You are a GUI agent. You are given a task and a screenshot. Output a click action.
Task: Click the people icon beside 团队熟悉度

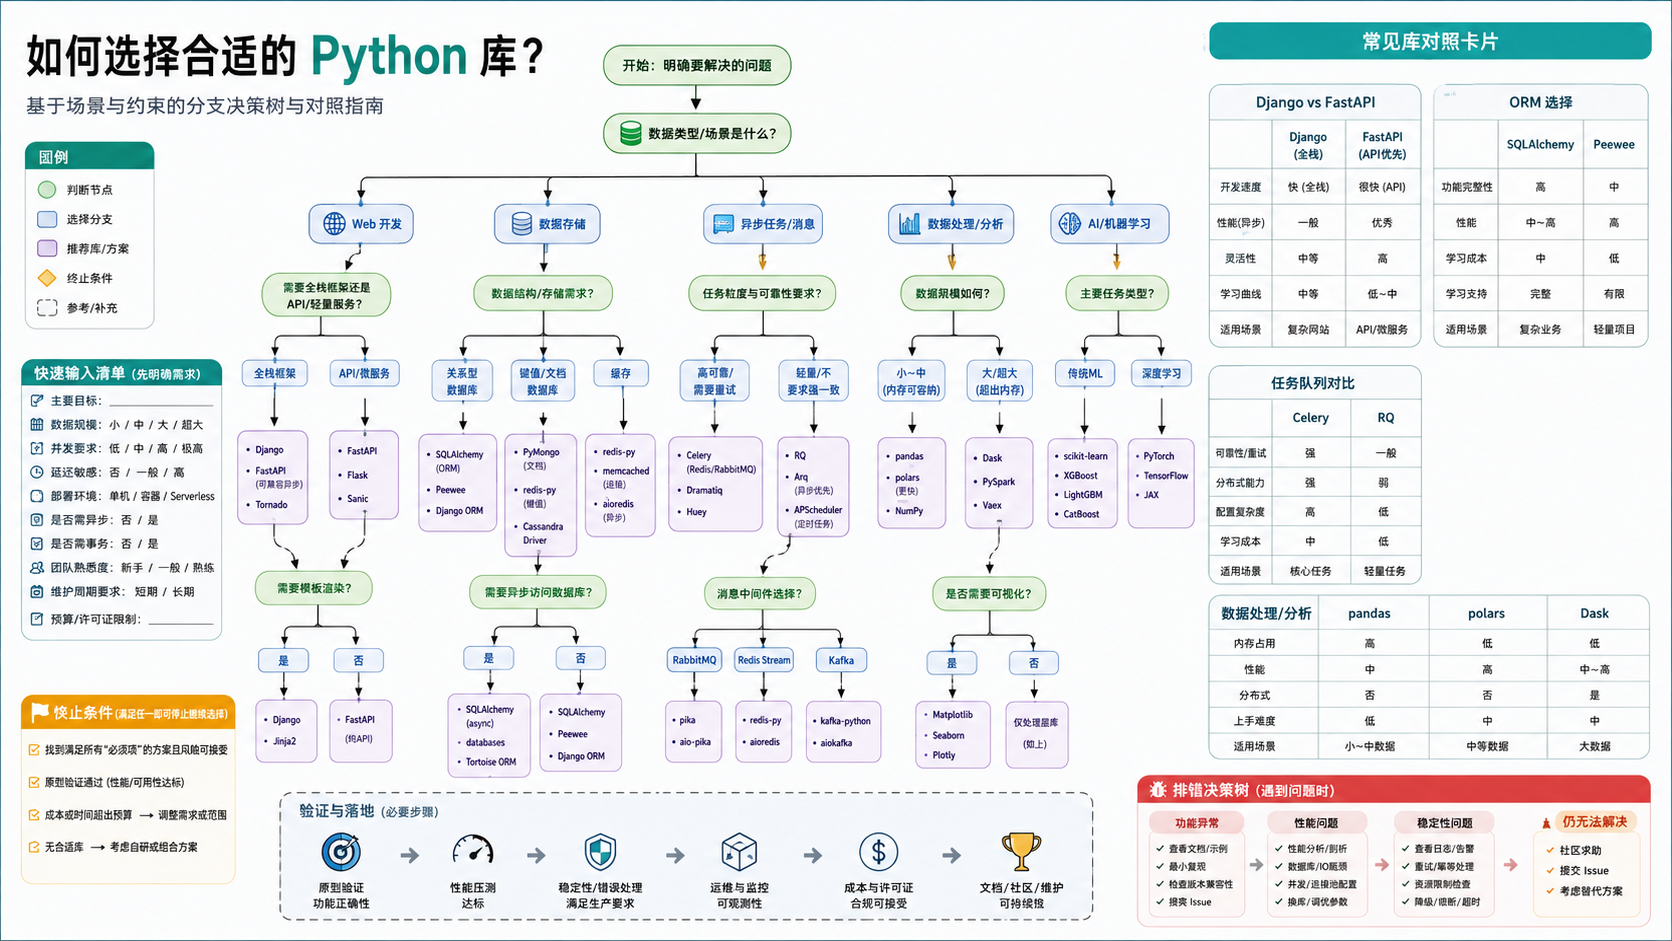pos(37,567)
